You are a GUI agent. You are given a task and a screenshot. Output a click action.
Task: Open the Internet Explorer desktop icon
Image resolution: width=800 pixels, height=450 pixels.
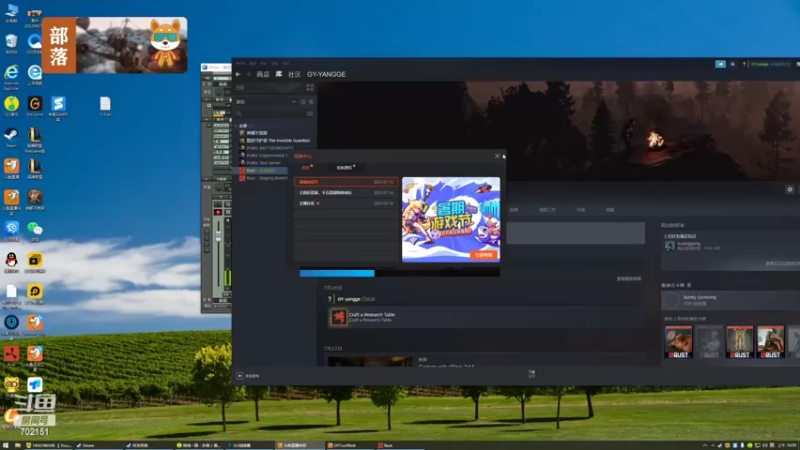pyautogui.click(x=11, y=77)
